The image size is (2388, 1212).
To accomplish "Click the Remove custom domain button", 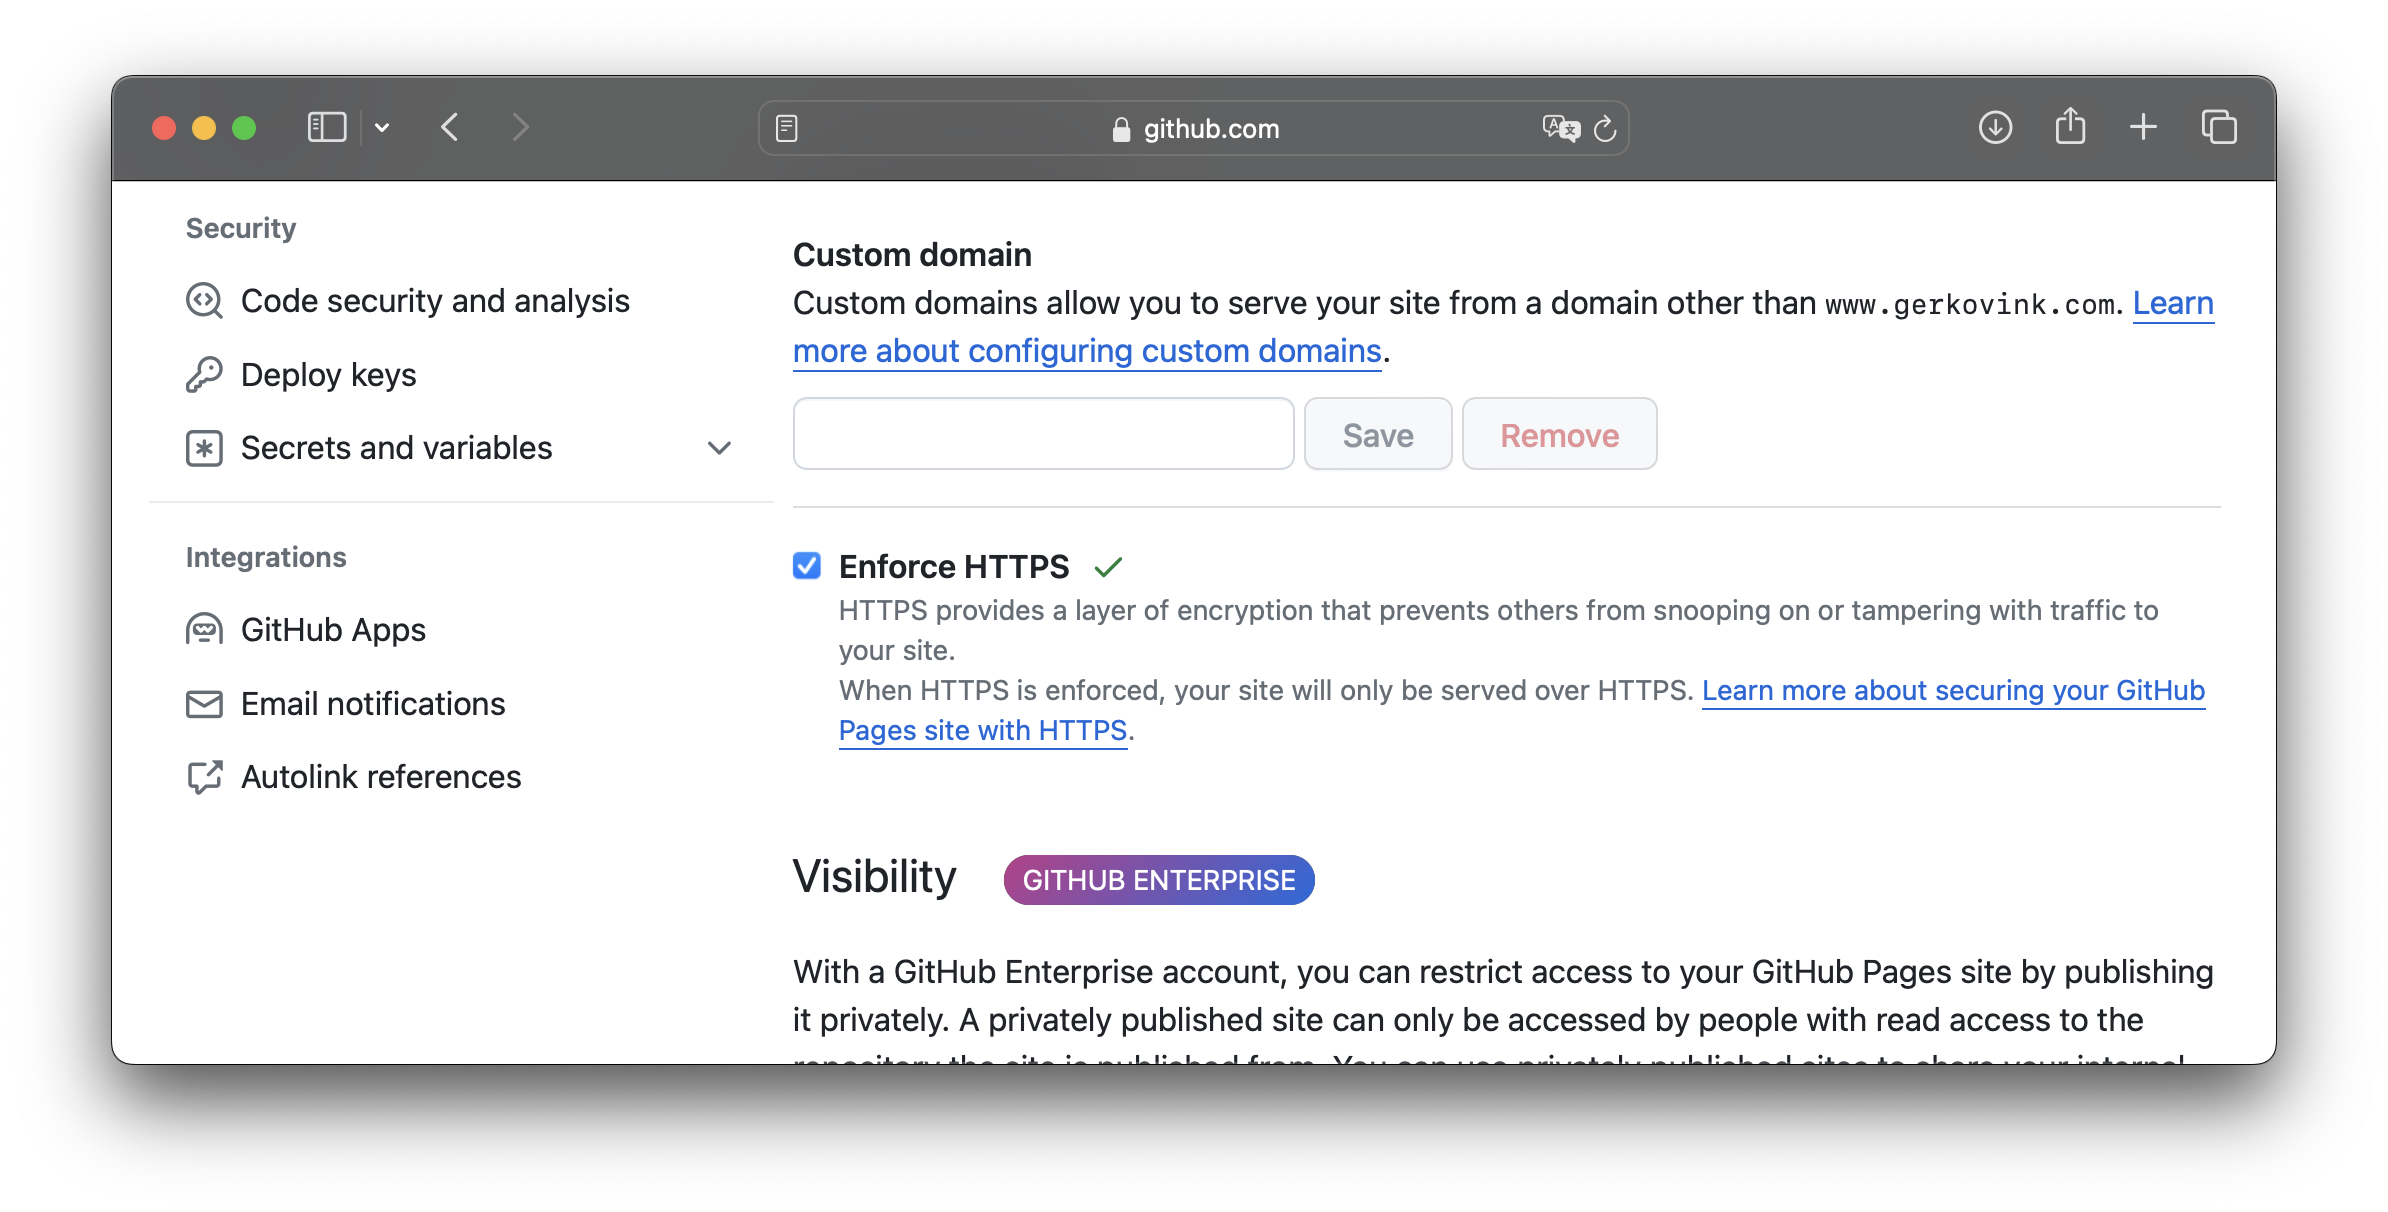I will coord(1560,435).
